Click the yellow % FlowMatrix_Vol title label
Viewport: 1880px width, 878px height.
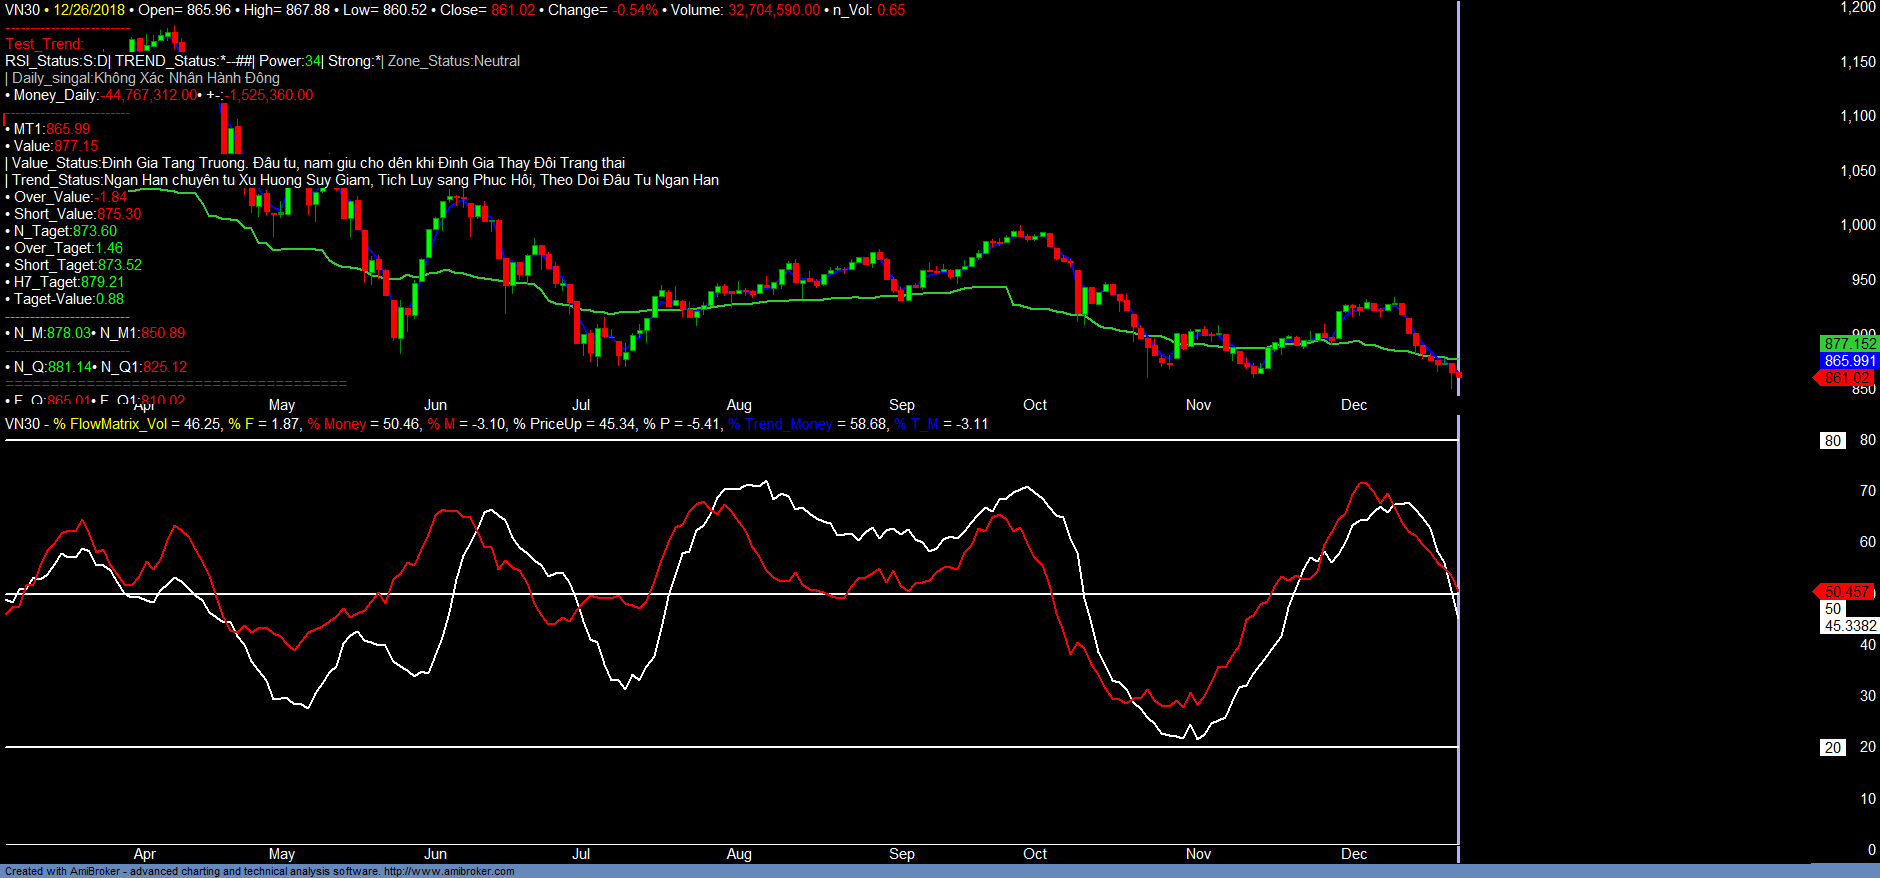[110, 424]
